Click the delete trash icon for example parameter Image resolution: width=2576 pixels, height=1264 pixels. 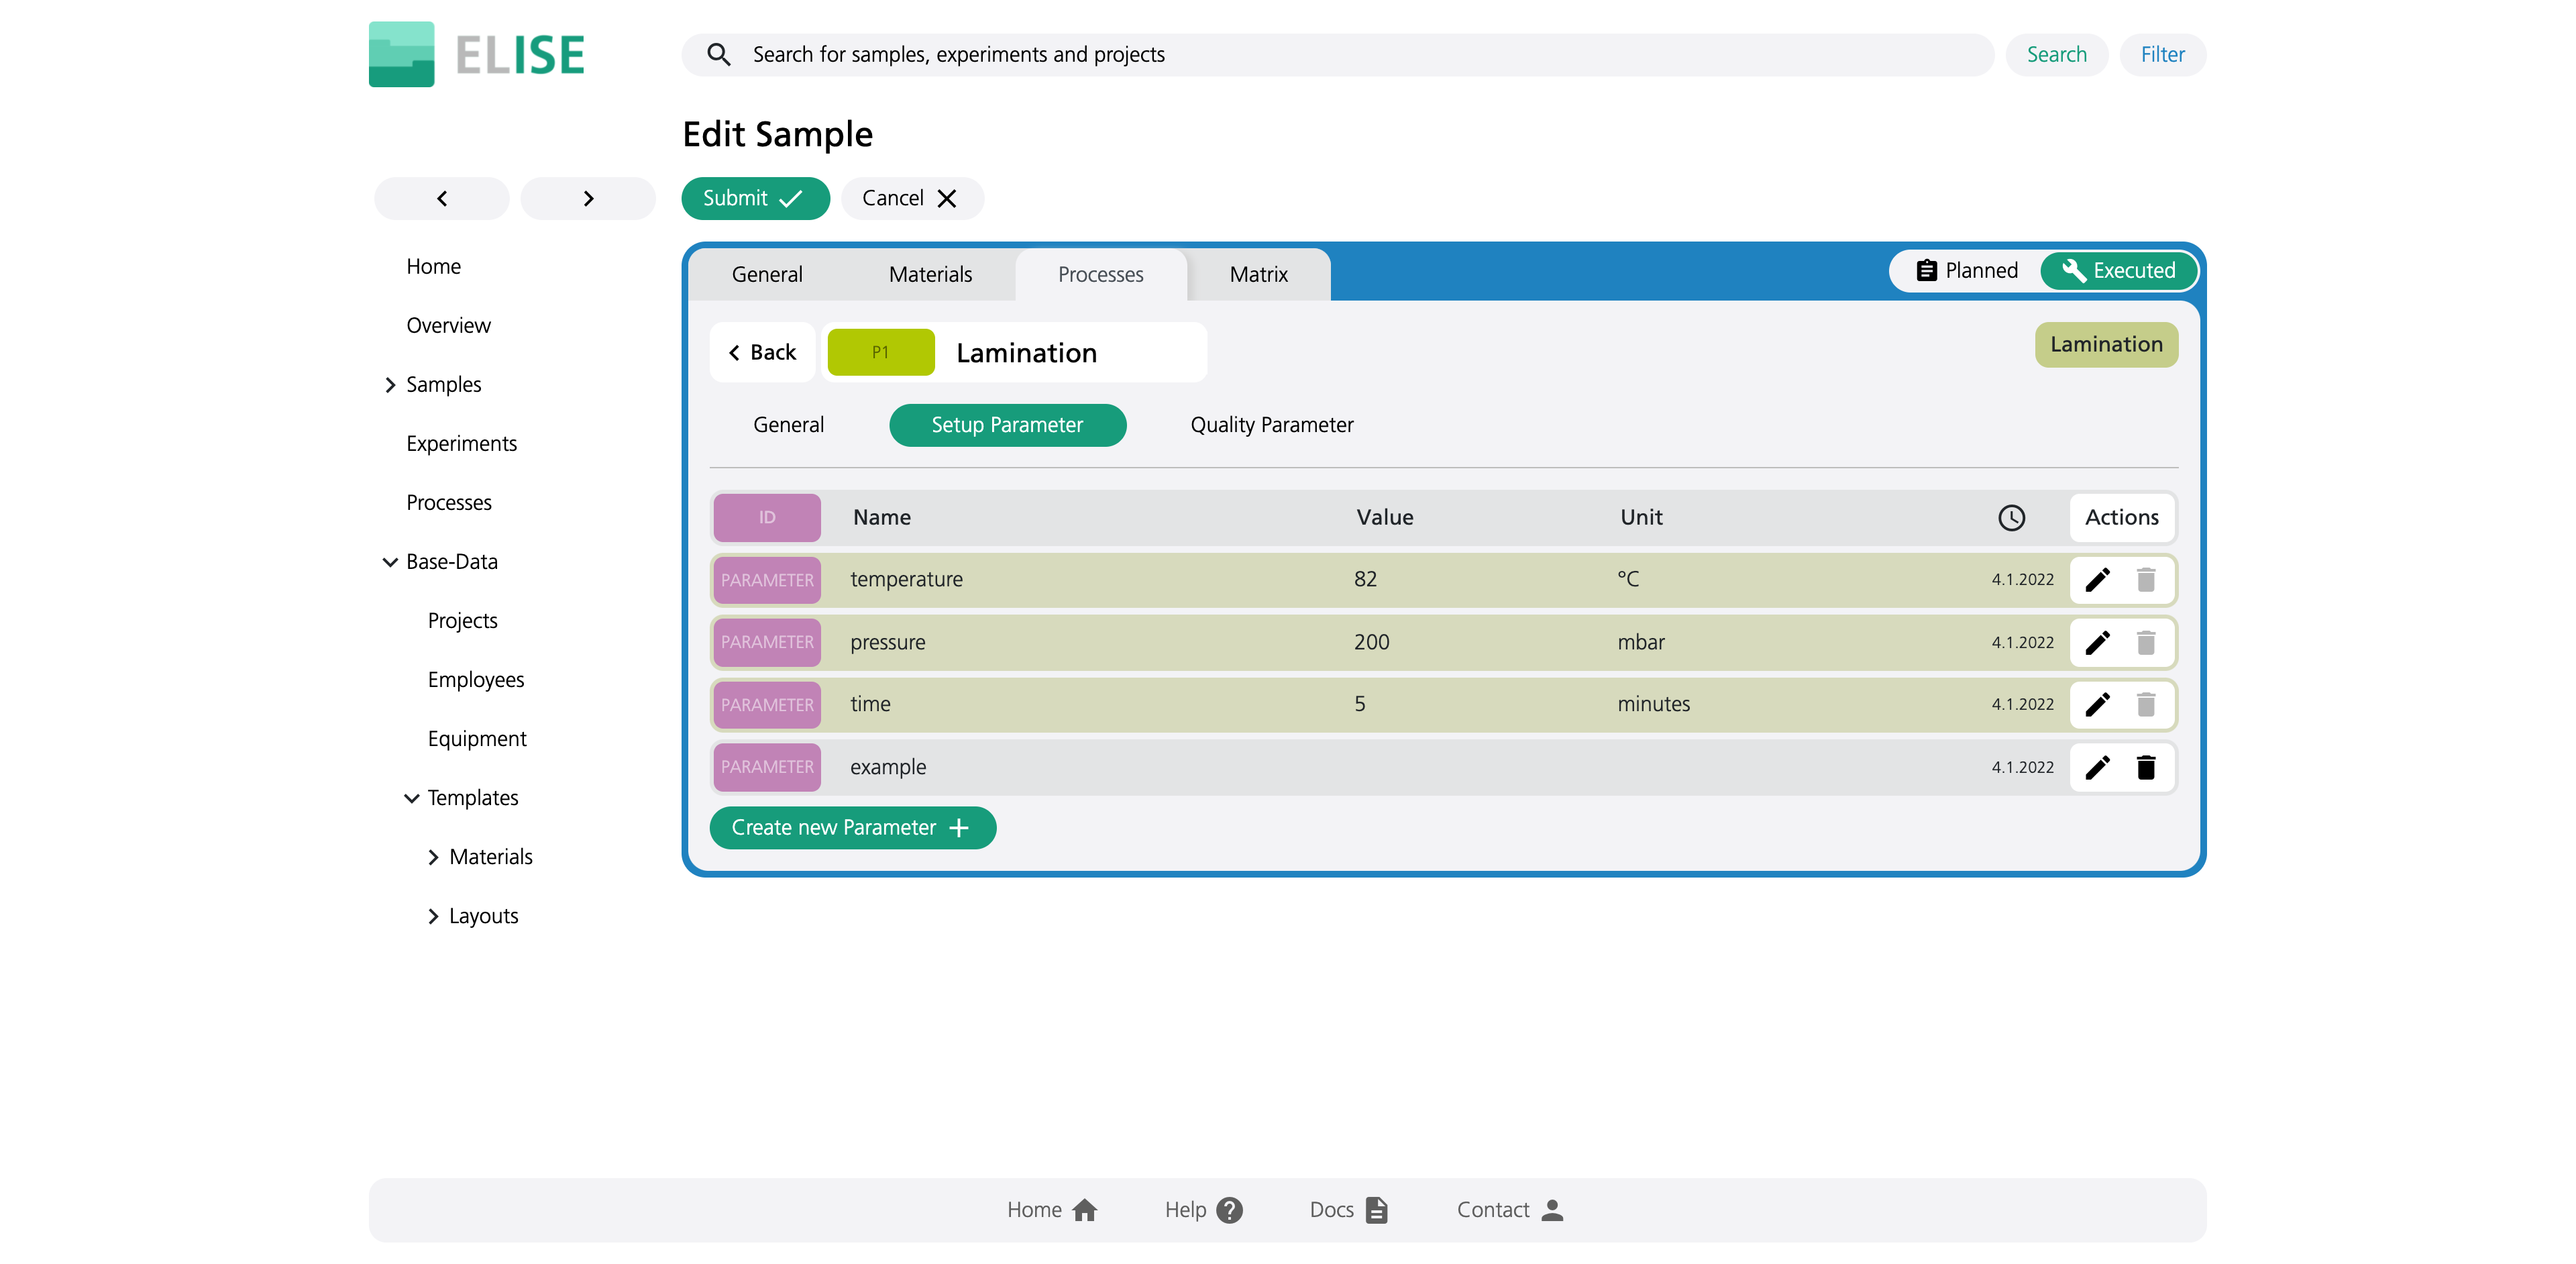pos(2147,766)
